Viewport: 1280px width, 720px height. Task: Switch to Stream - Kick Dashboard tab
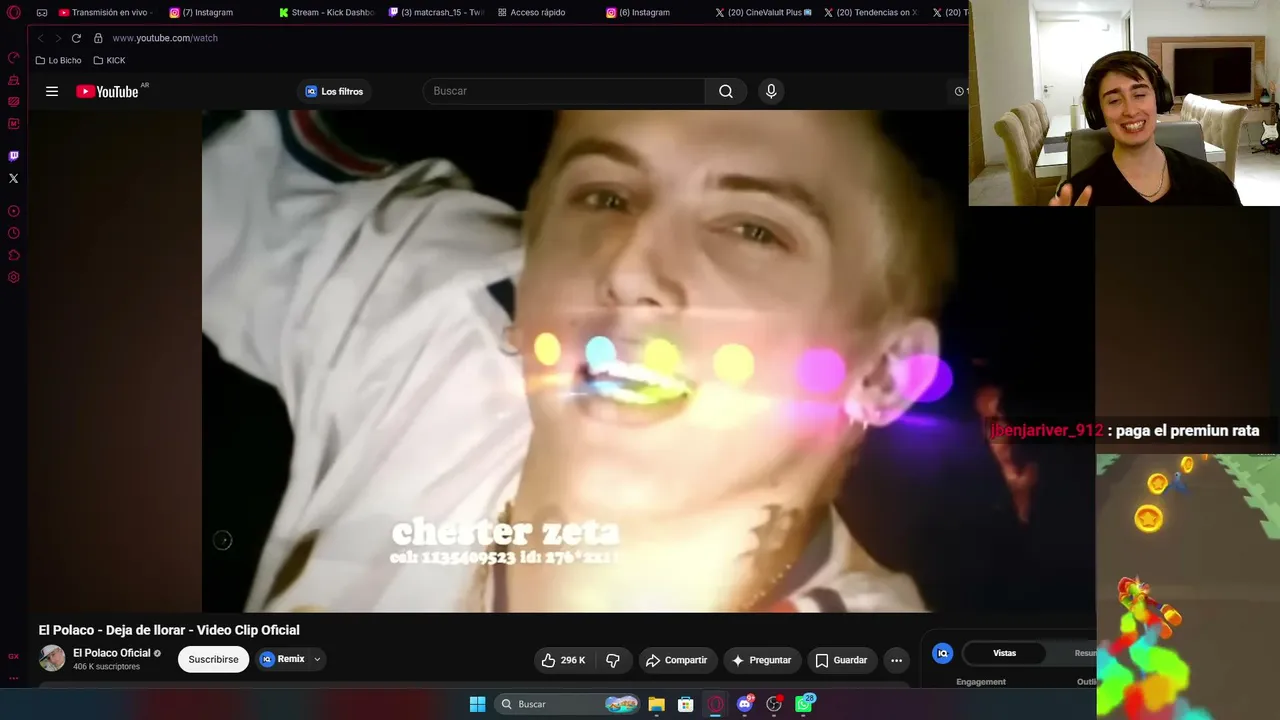pyautogui.click(x=326, y=13)
